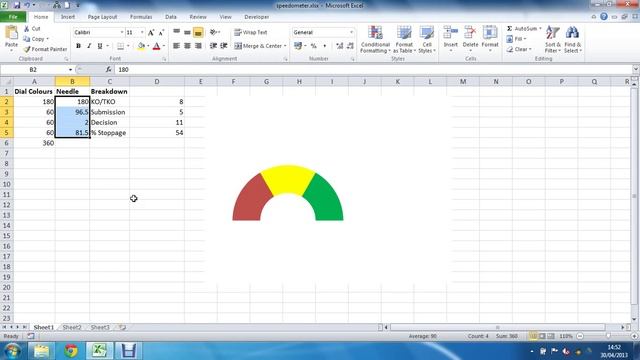Toggle underline formatting
Screen dimensions: 640x360
click(100, 46)
